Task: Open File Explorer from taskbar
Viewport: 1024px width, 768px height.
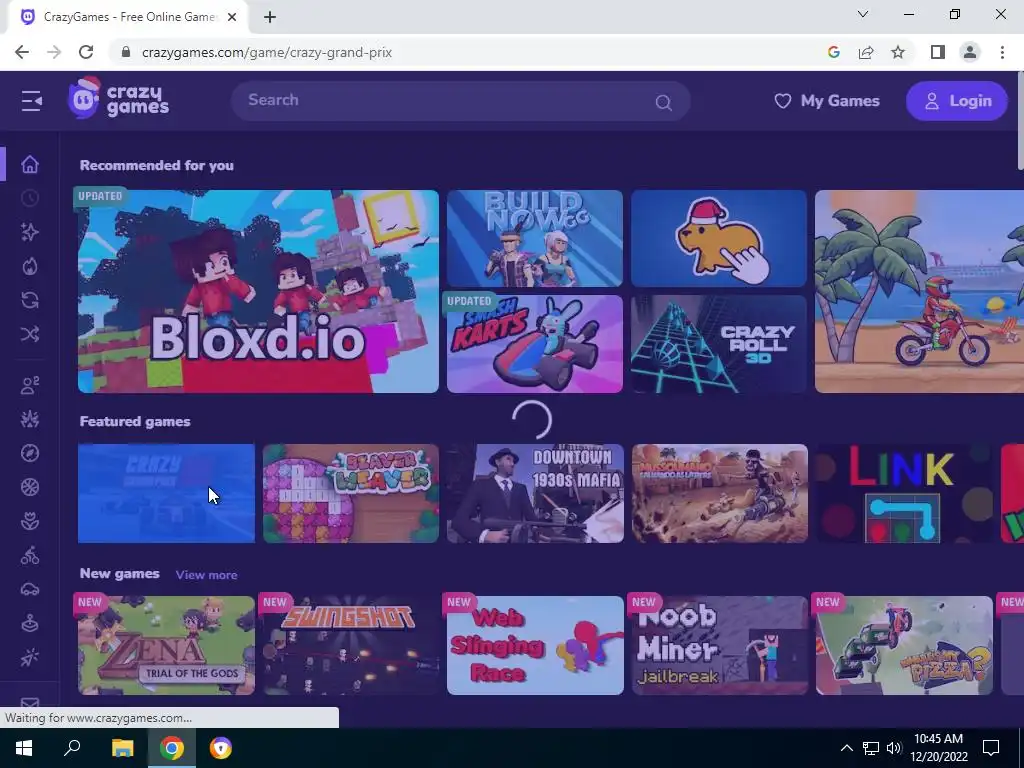Action: click(x=122, y=748)
